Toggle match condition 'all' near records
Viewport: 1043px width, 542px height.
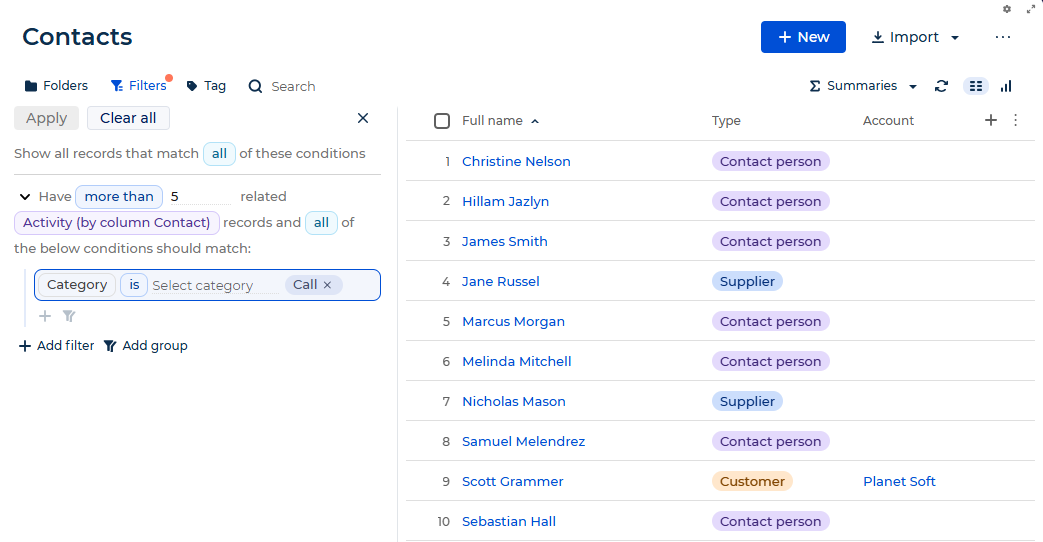tap(321, 222)
